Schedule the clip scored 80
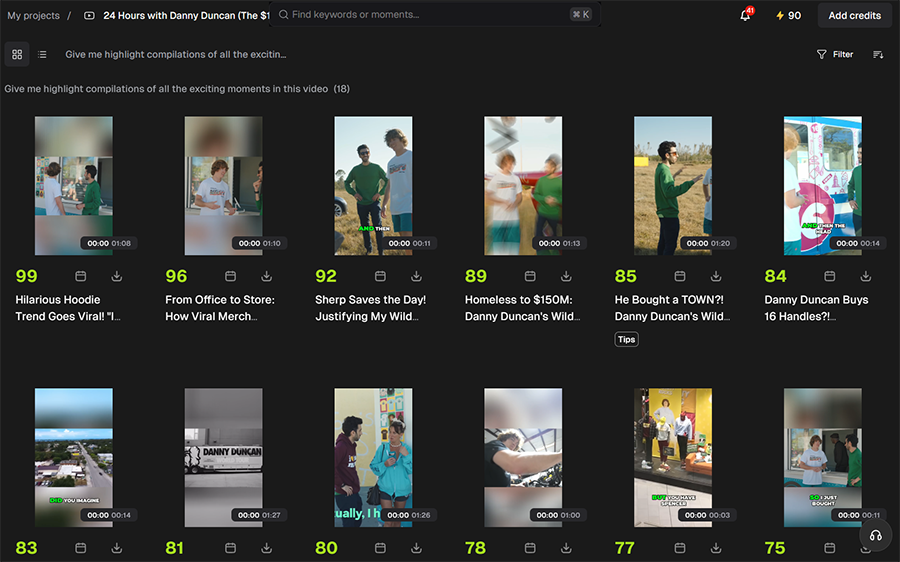Screen dimensions: 900x562 click(381, 548)
